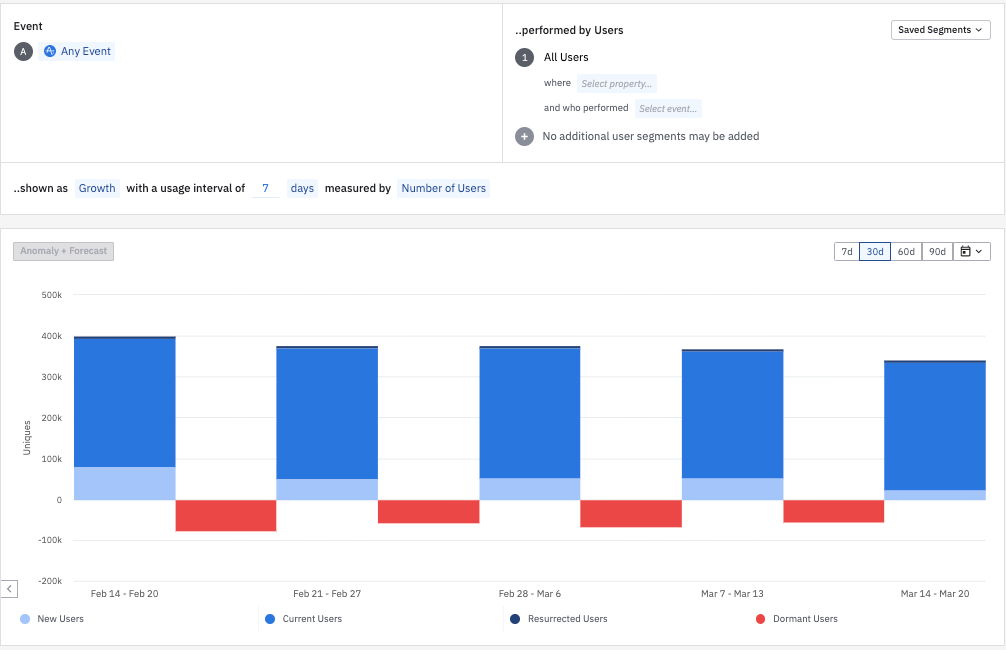Collapse chart using left chevron arrow
The image size is (1006, 650).
[10, 589]
